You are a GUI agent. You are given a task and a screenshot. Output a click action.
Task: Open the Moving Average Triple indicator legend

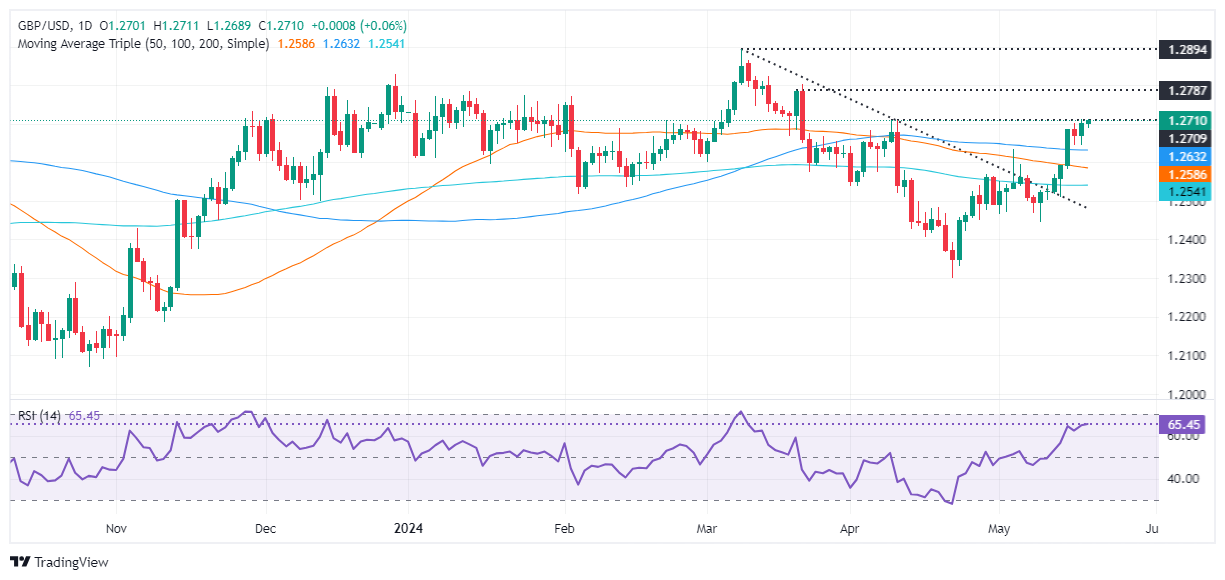tap(140, 44)
